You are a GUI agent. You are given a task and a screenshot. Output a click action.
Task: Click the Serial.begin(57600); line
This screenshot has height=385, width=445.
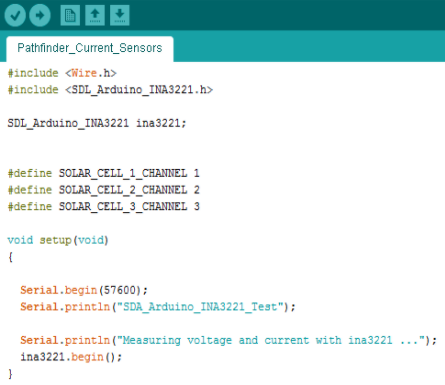tap(84, 290)
